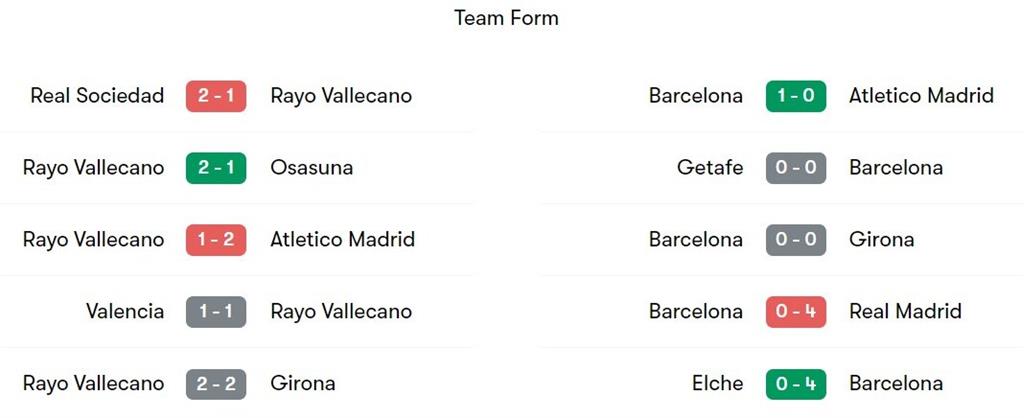
Task: Select the red 1-2 score badge
Action: coord(215,240)
